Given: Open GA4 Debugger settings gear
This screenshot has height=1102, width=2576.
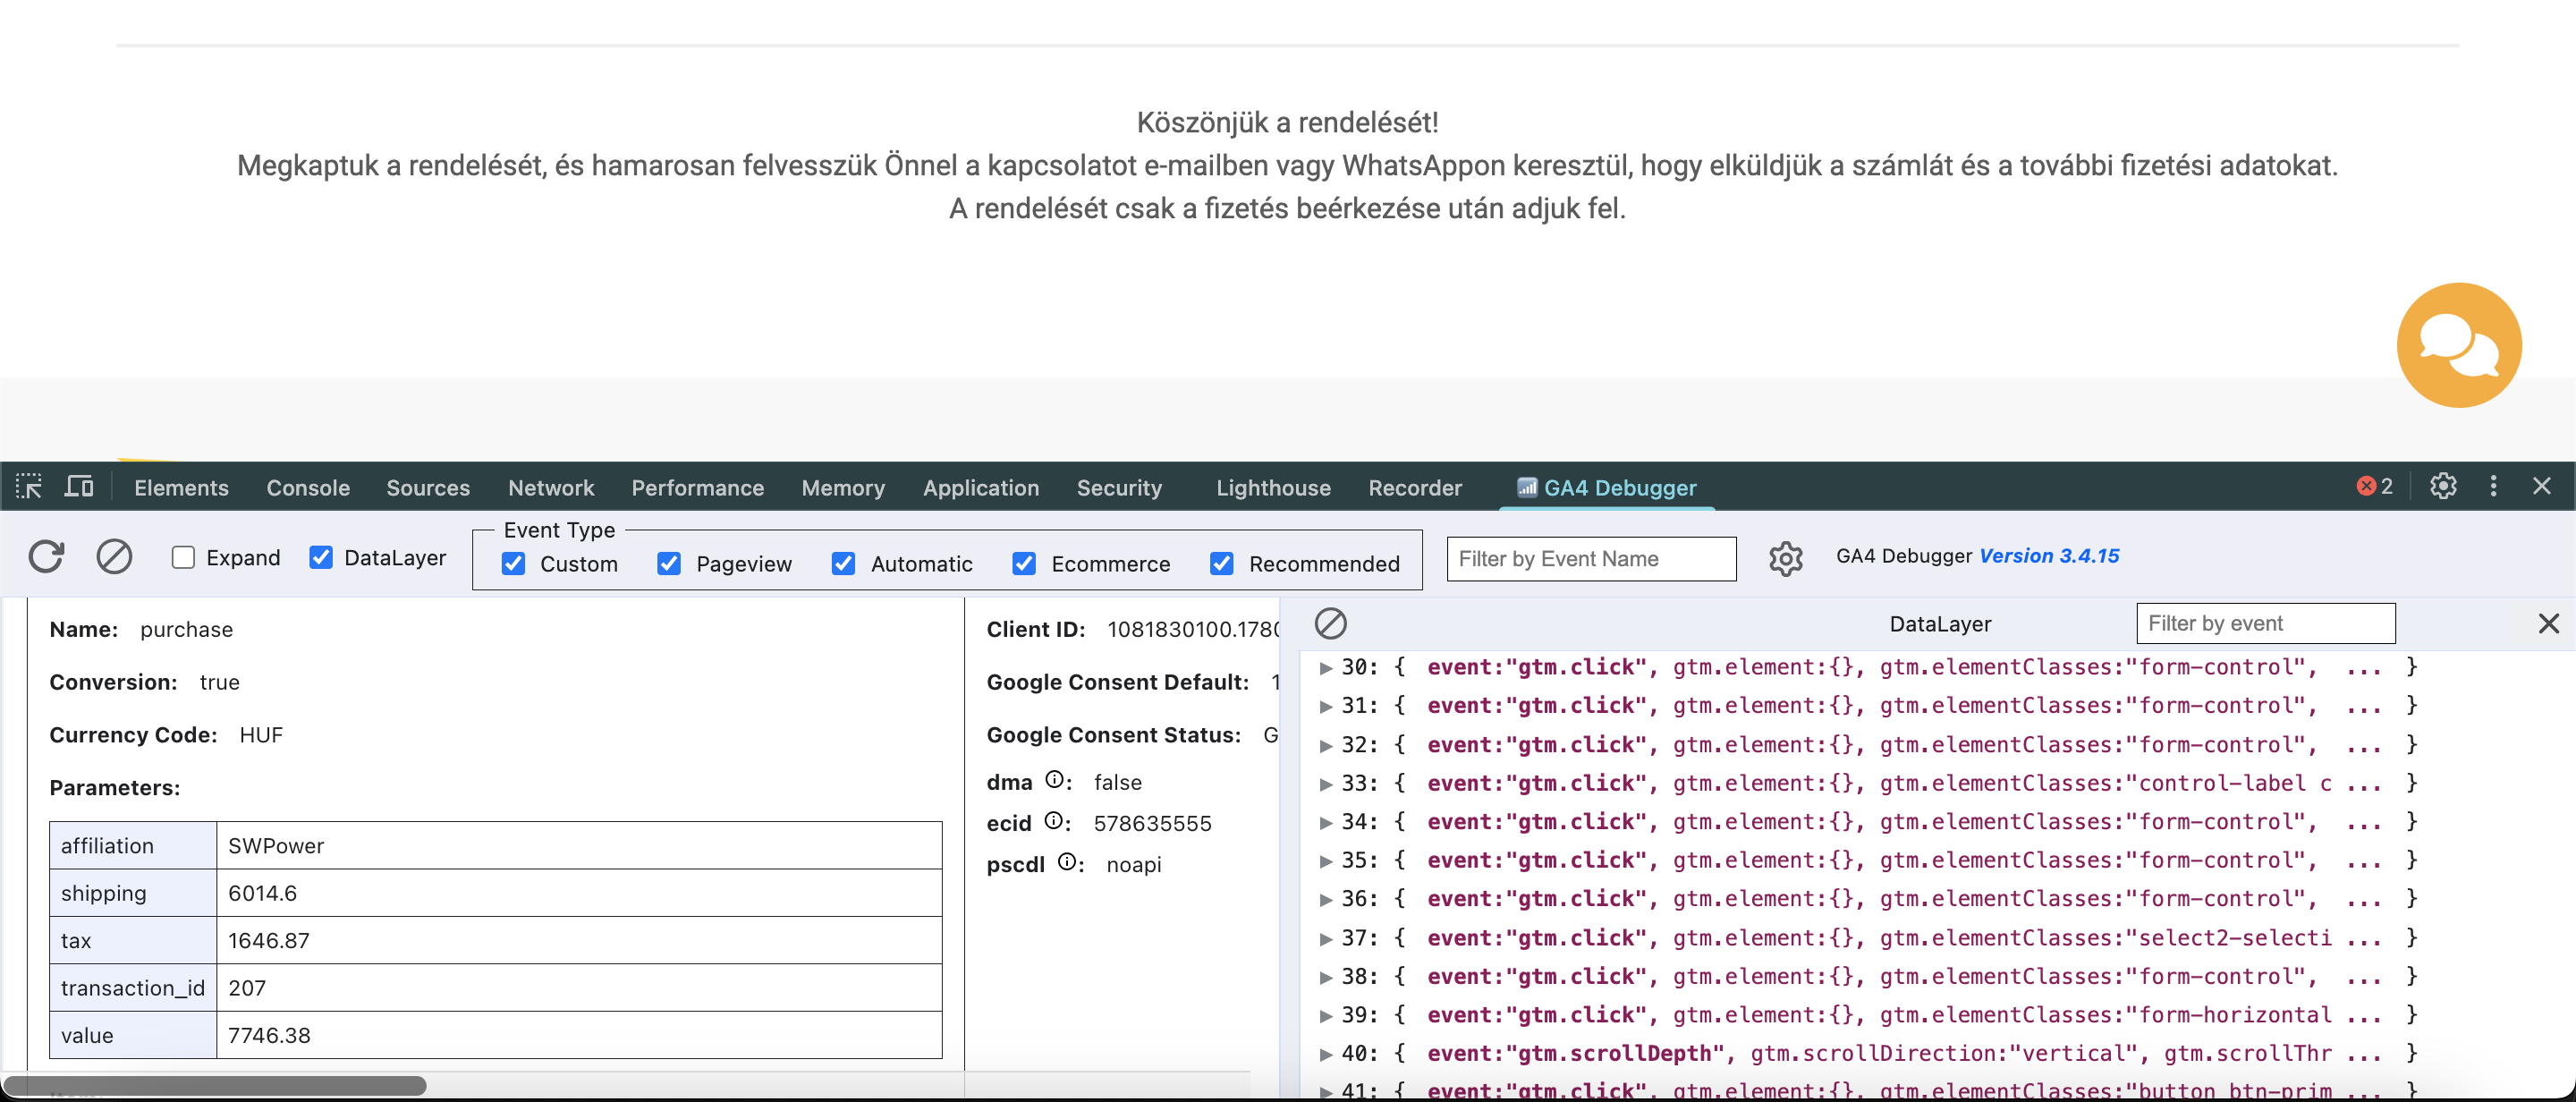Looking at the screenshot, I should [1785, 558].
